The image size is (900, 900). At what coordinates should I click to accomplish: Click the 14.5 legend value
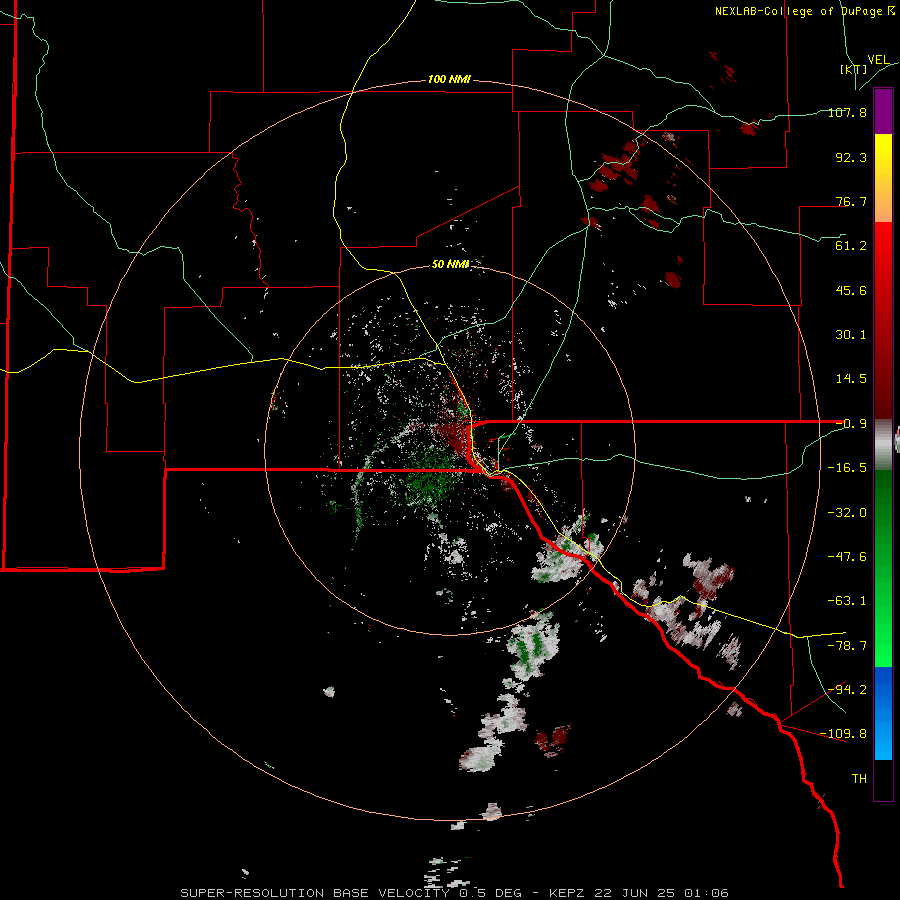851,379
